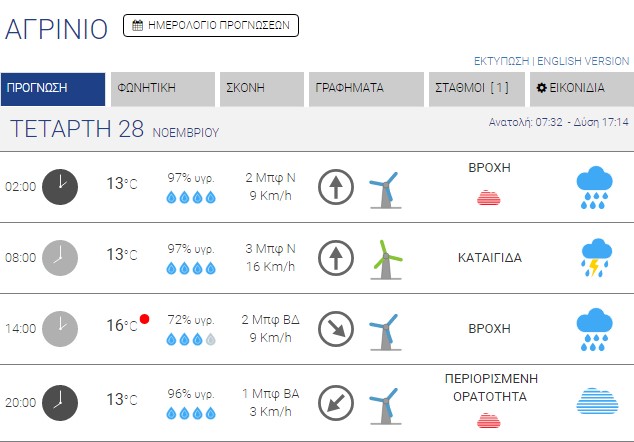This screenshot has width=634, height=442.
Task: Click the southeast wind arrow at 14:00
Action: 336,329
